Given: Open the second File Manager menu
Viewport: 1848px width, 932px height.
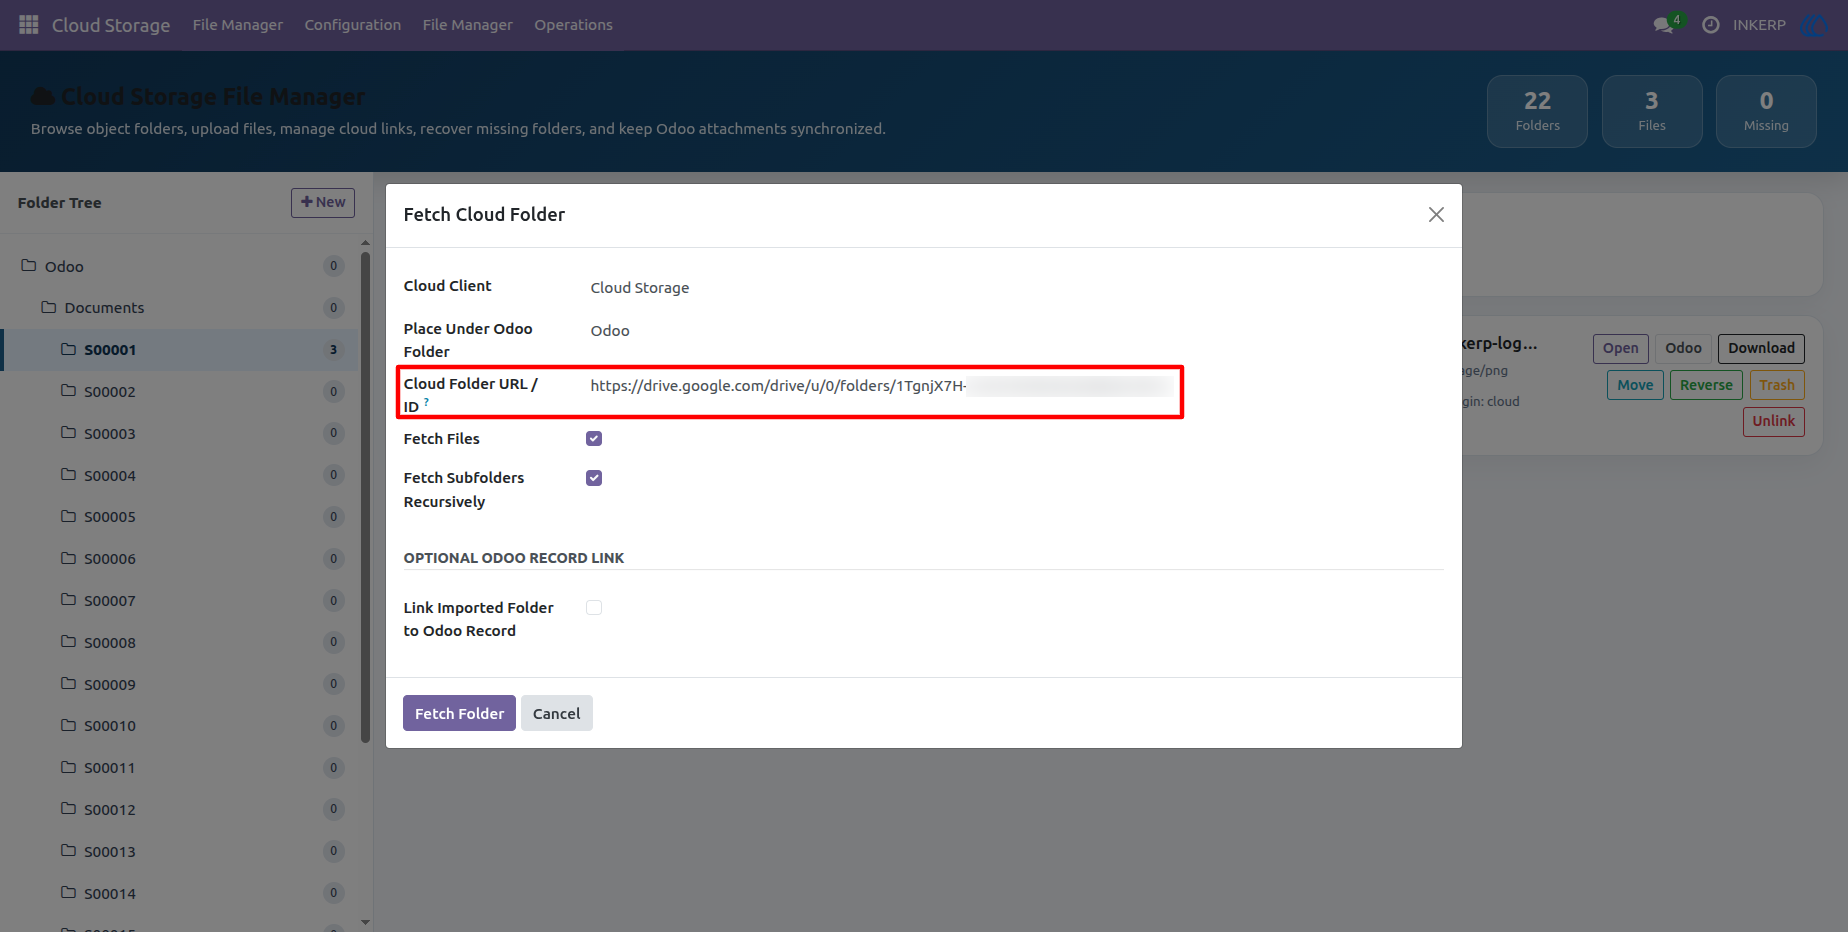Looking at the screenshot, I should pyautogui.click(x=468, y=25).
